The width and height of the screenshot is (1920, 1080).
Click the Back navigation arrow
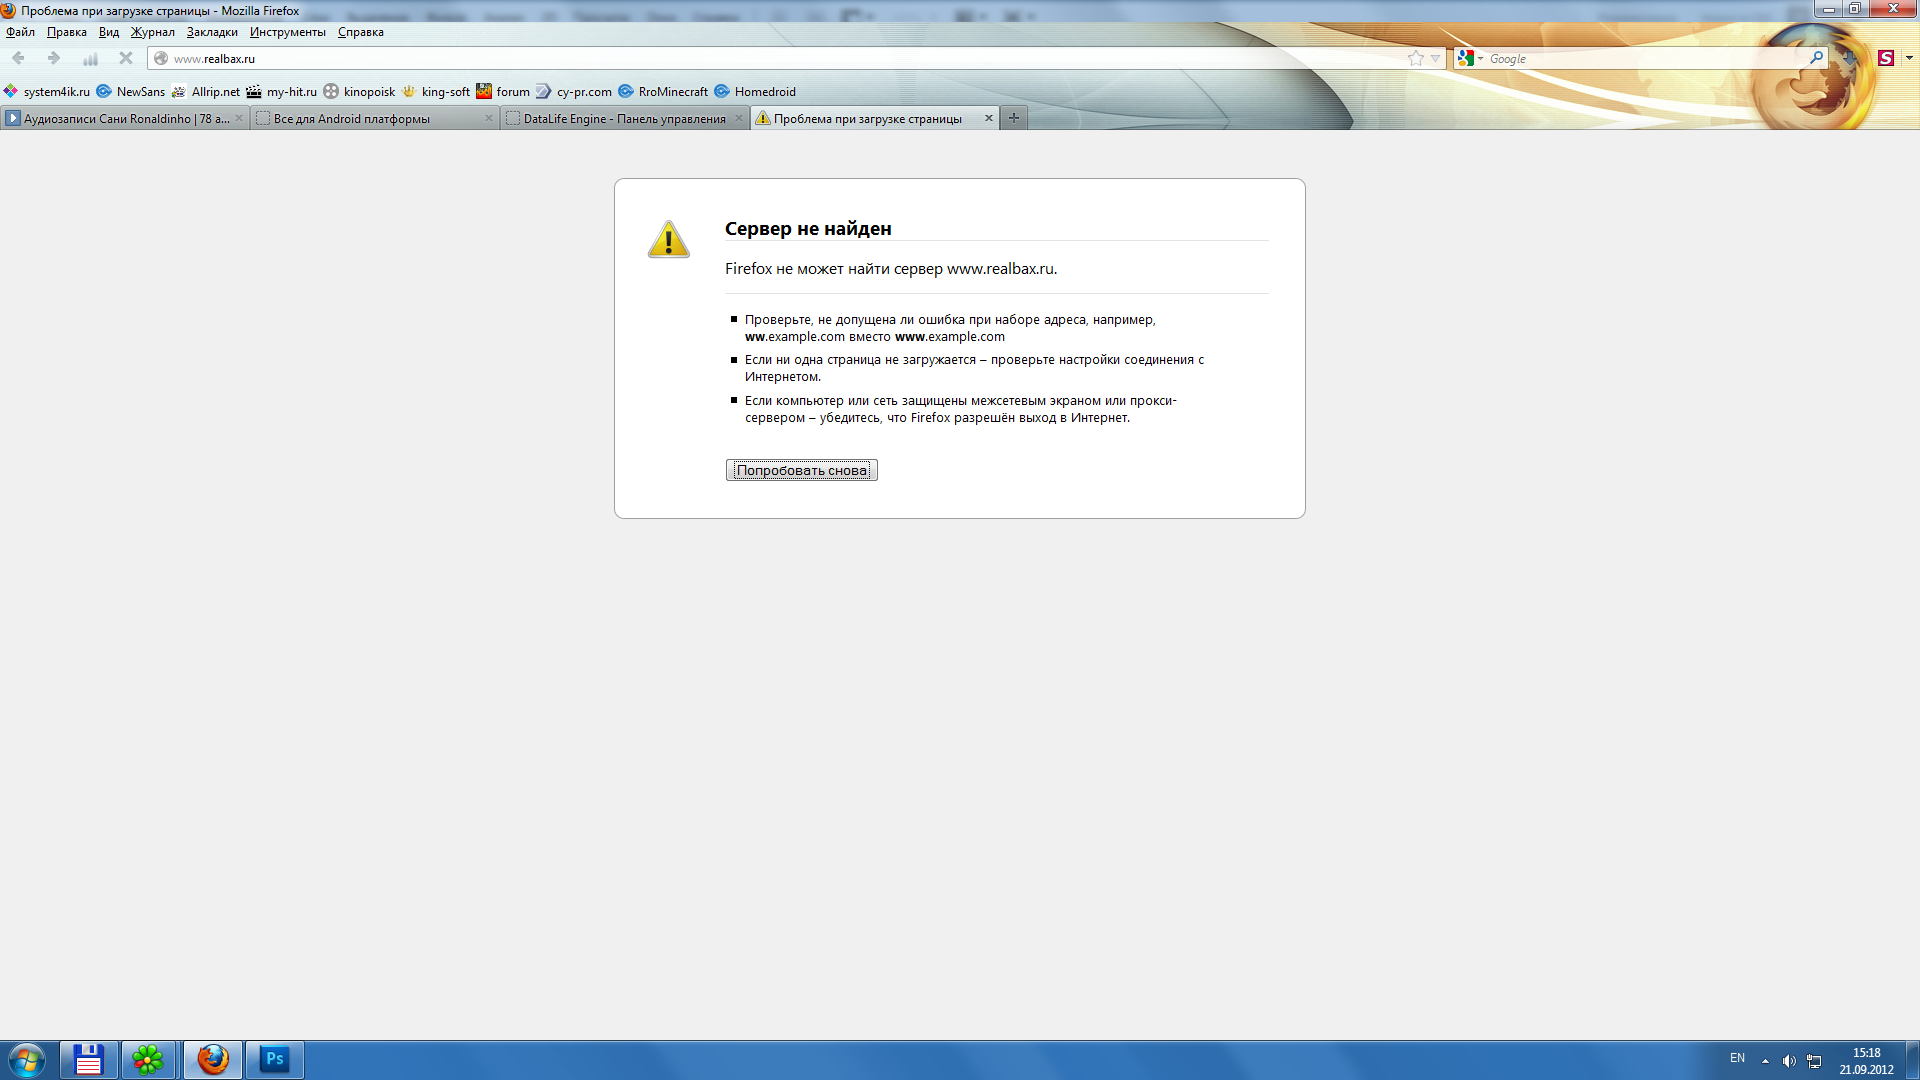pyautogui.click(x=18, y=58)
